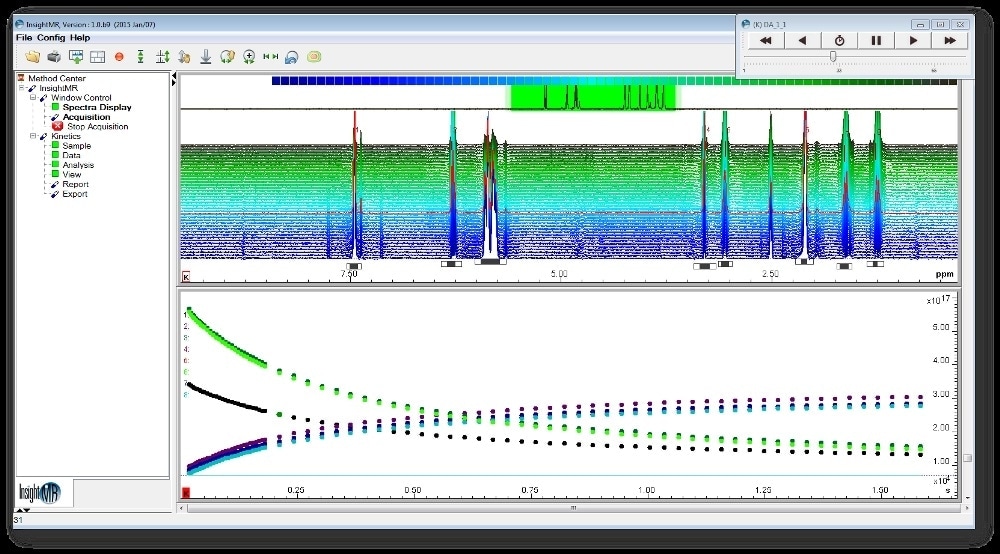Select the Spectra Display tree item

tap(96, 107)
